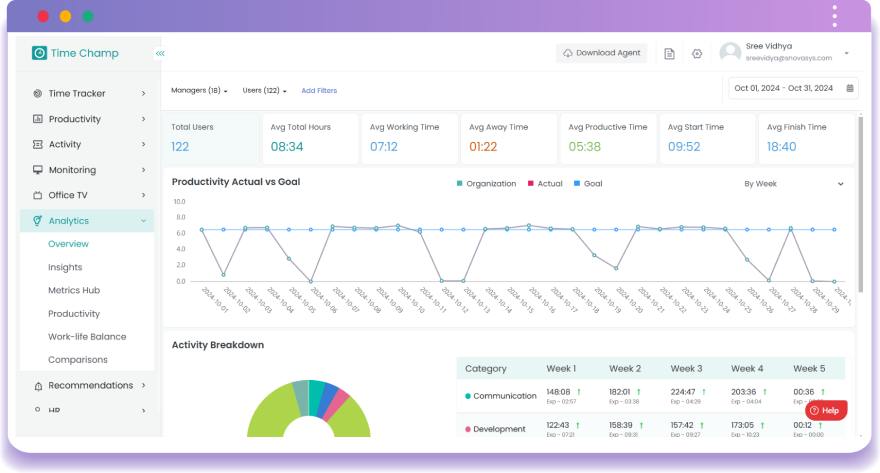This screenshot has width=880, height=473.
Task: Collapse sidebar with double chevron icon
Action: click(x=160, y=53)
